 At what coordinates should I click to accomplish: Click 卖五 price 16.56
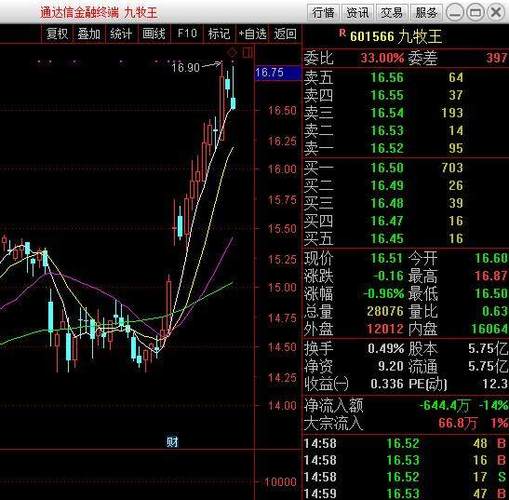tap(387, 78)
